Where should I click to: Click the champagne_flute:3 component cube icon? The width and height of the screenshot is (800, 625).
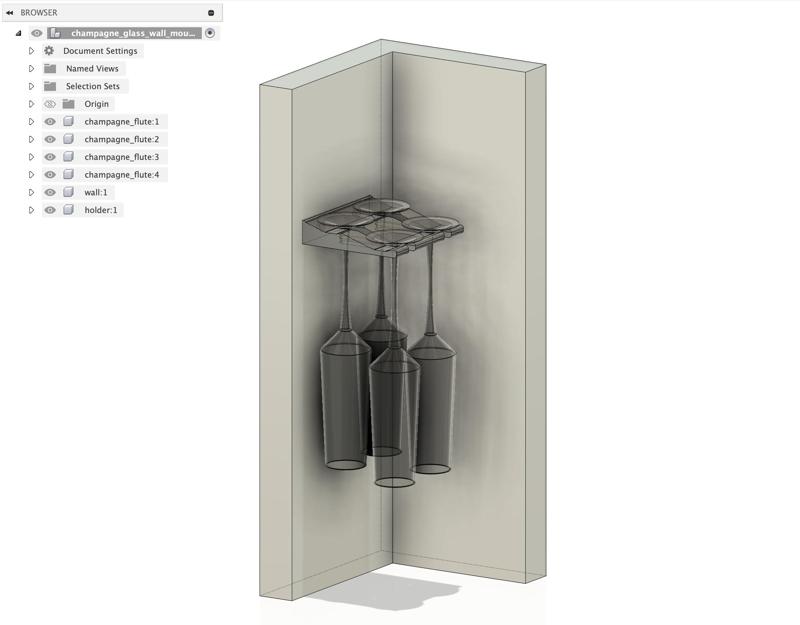click(x=68, y=157)
